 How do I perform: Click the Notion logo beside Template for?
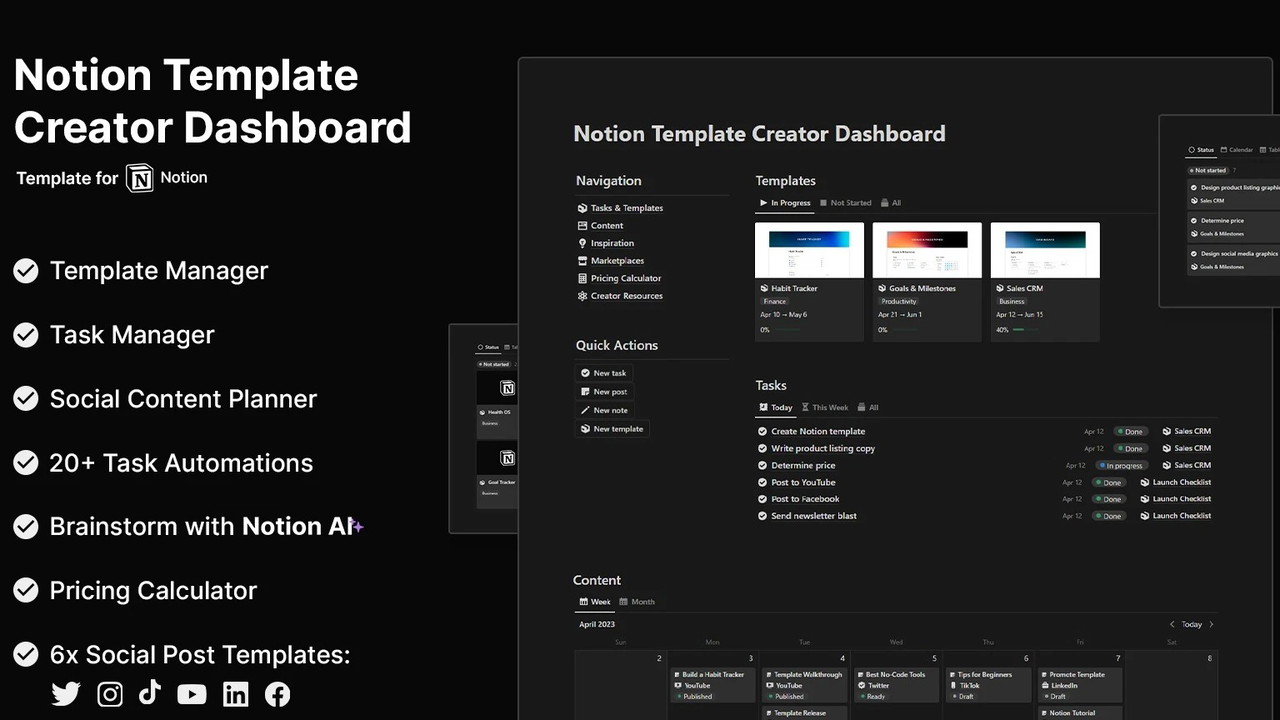point(139,178)
